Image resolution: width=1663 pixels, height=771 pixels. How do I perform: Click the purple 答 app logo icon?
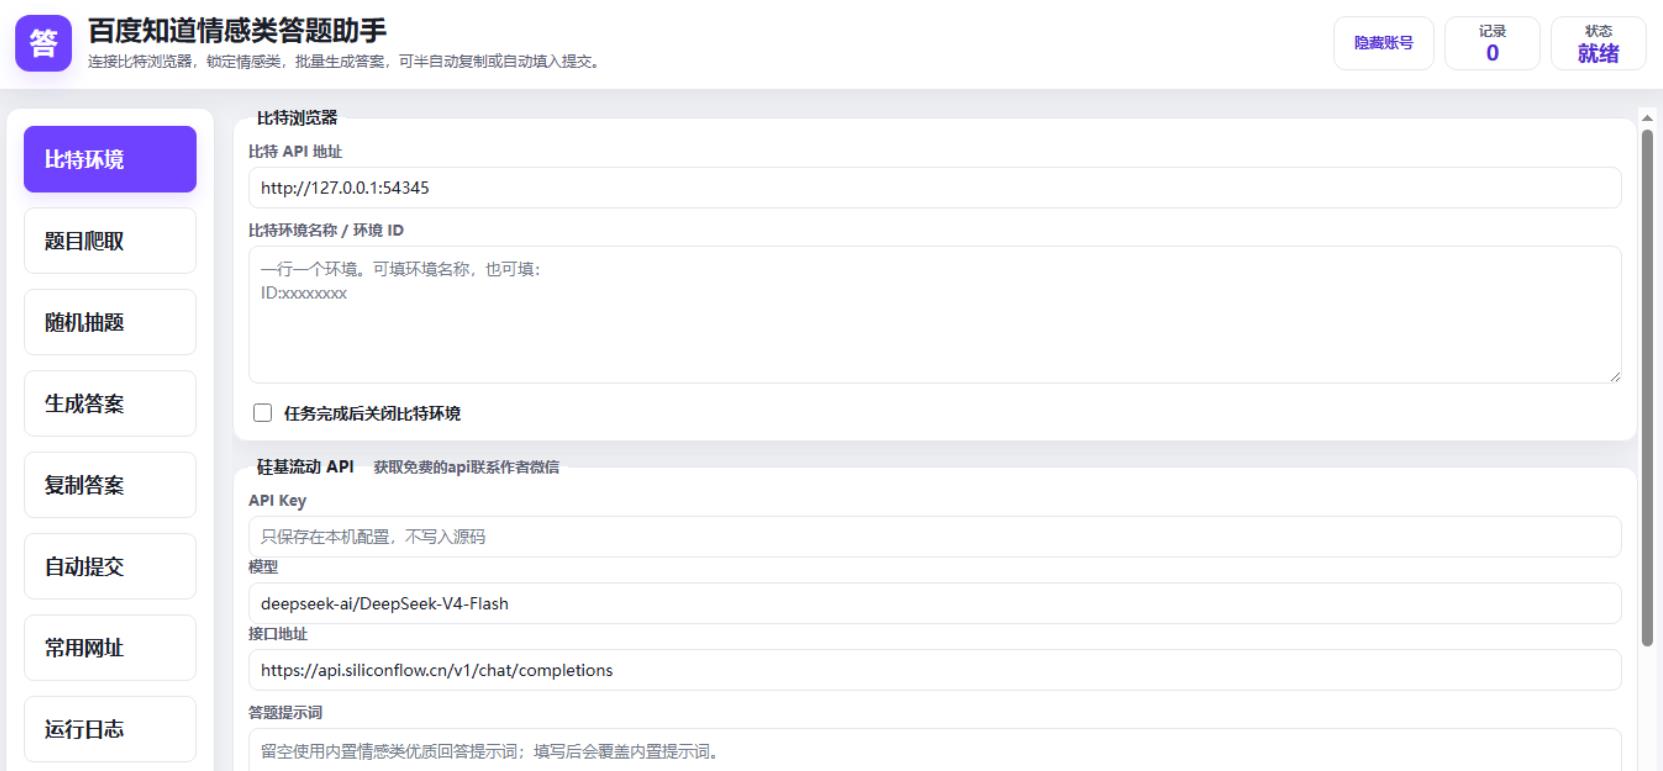click(43, 43)
